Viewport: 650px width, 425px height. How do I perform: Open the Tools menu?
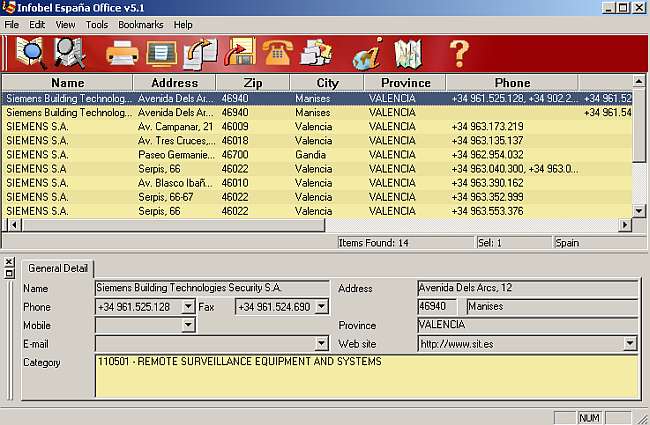97,25
